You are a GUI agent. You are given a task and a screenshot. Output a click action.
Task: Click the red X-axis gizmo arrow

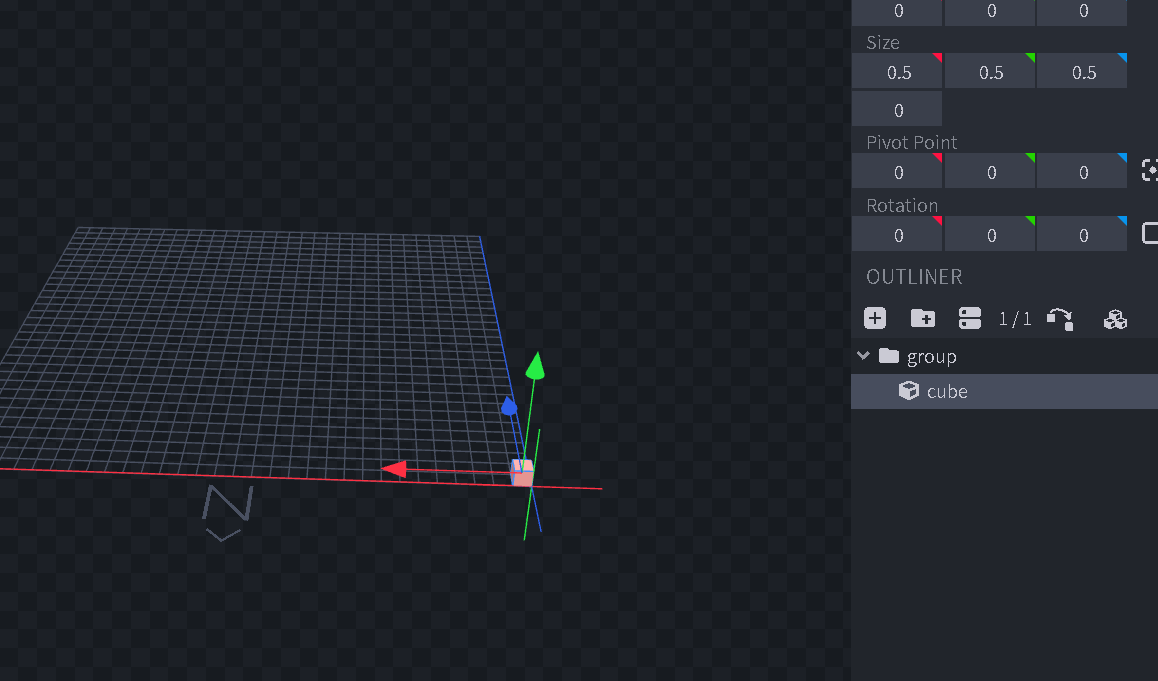pyautogui.click(x=397, y=468)
